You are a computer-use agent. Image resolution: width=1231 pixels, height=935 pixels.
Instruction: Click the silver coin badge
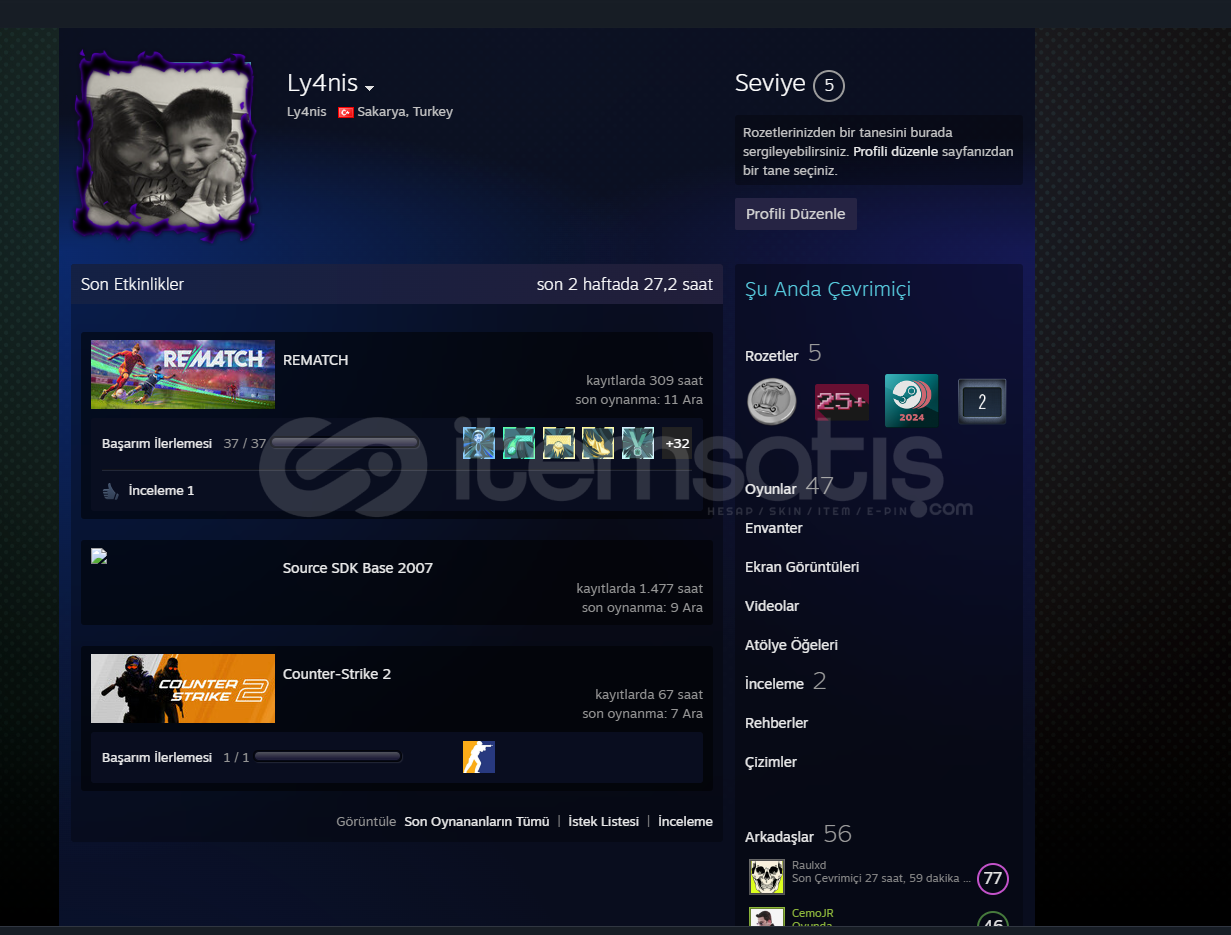click(772, 401)
